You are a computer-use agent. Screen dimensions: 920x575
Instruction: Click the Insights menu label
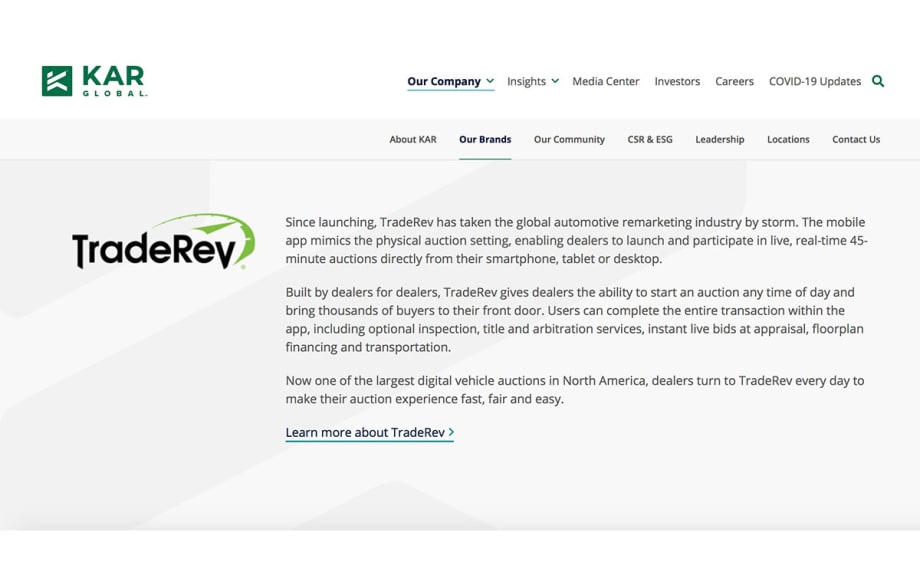point(526,81)
